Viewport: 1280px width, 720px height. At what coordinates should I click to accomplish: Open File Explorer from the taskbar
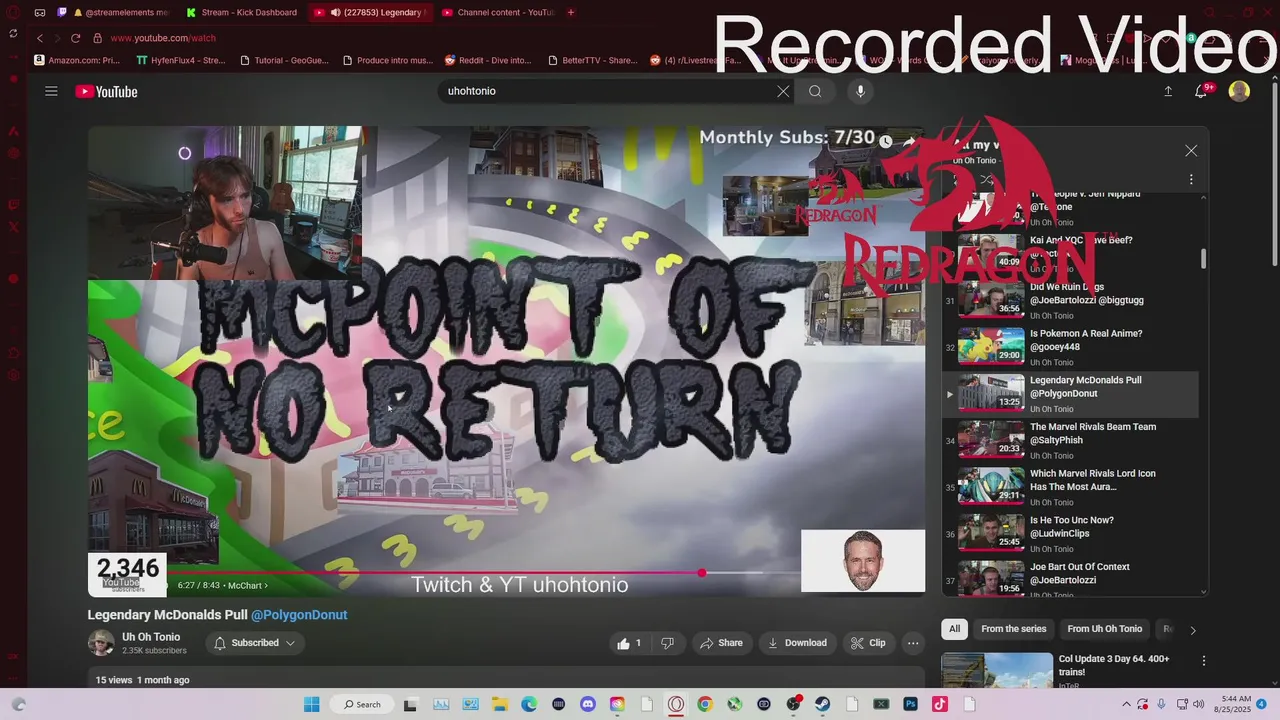(499, 704)
